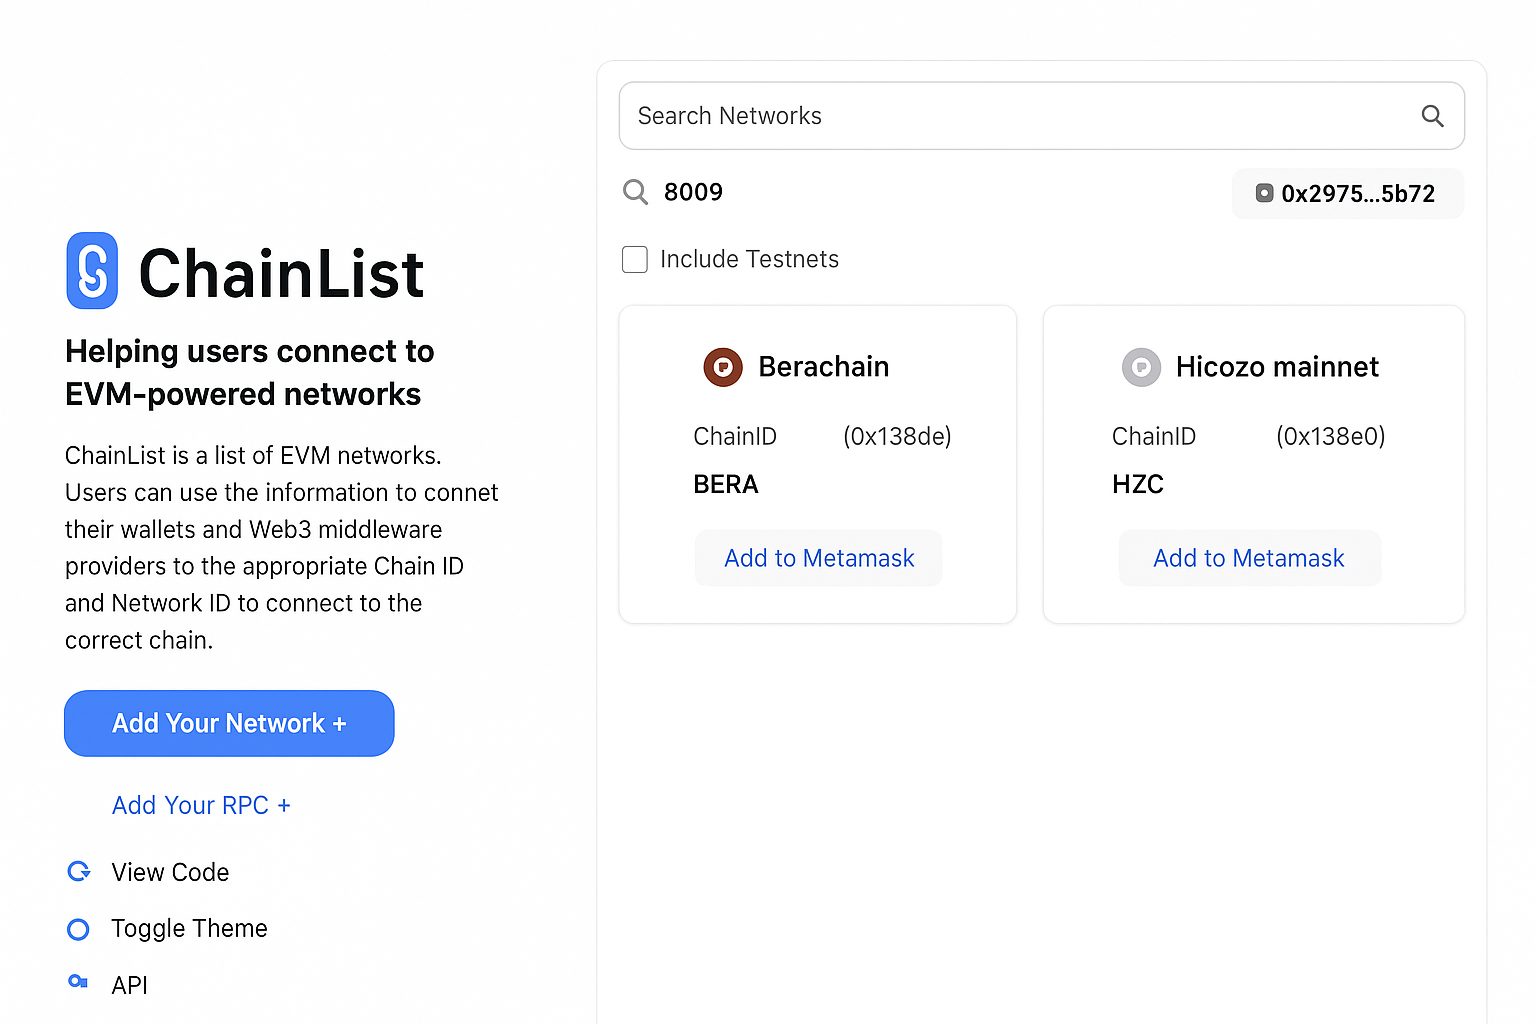This screenshot has width=1536, height=1024.
Task: Select the Berachain card title
Action: [x=824, y=367]
